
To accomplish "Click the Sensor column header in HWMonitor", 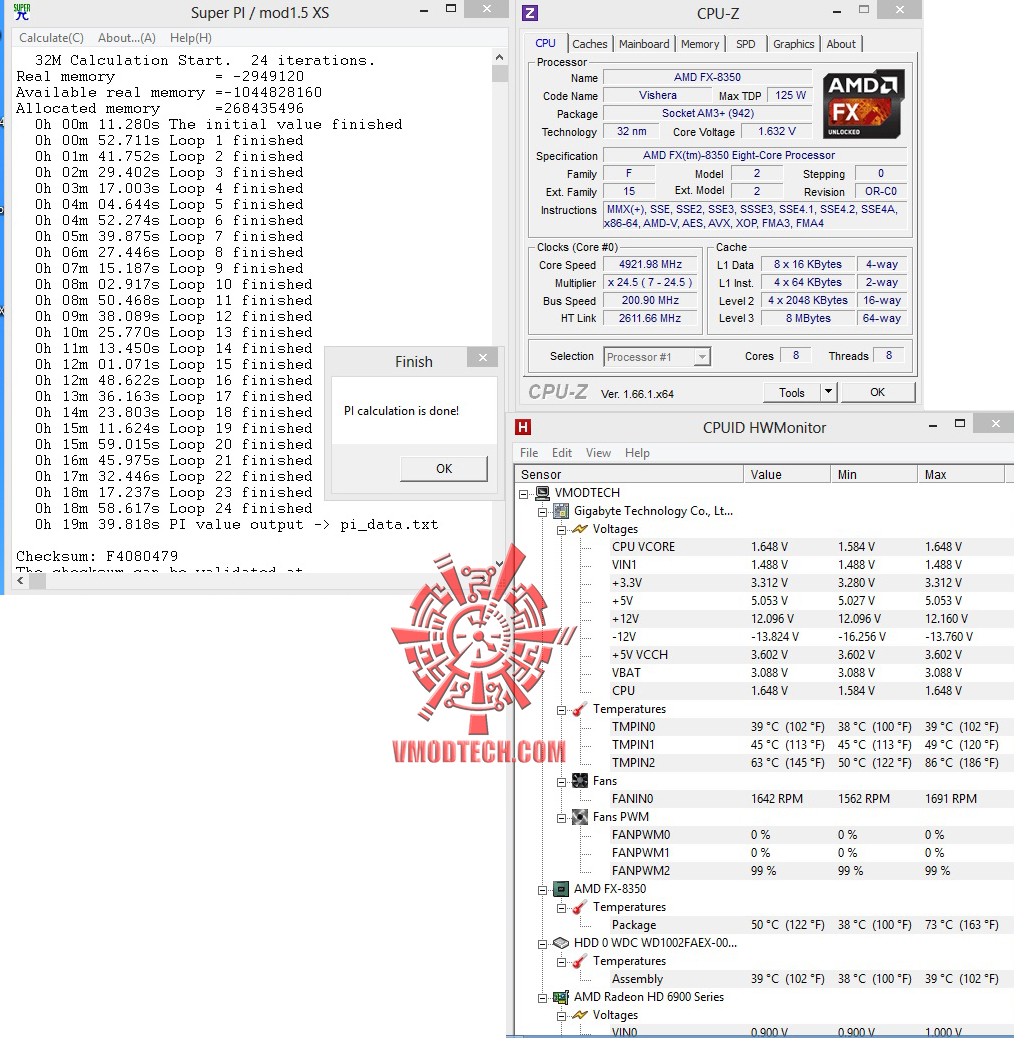I will pyautogui.click(x=629, y=474).
